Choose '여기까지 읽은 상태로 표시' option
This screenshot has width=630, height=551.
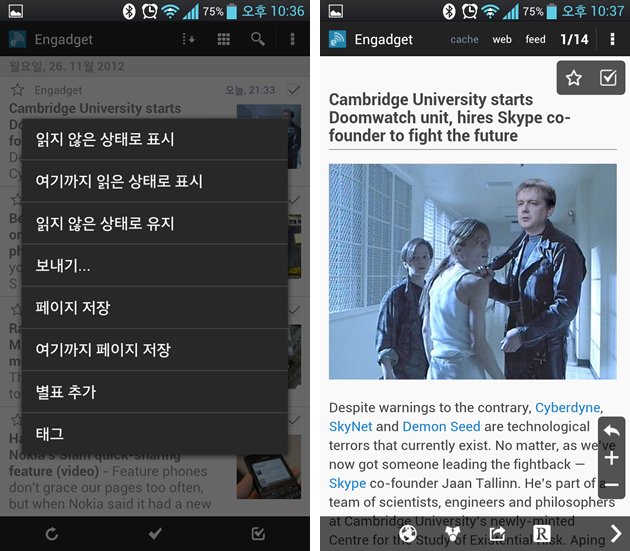(x=155, y=181)
